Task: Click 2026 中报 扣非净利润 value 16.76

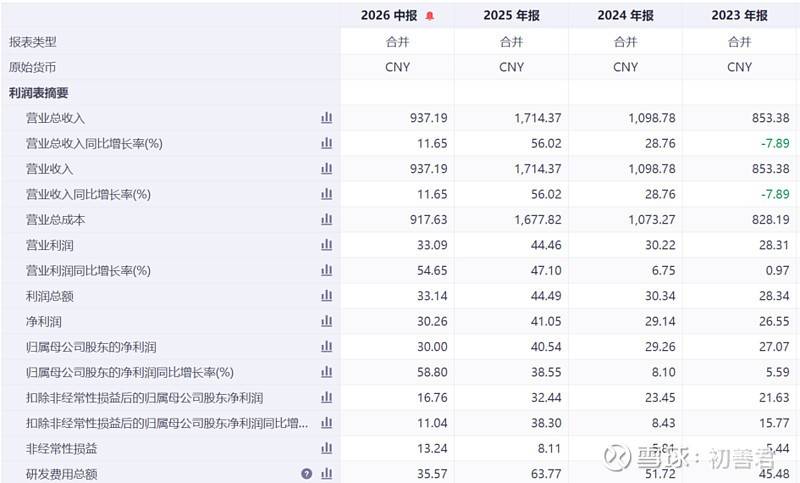Action: (432, 398)
